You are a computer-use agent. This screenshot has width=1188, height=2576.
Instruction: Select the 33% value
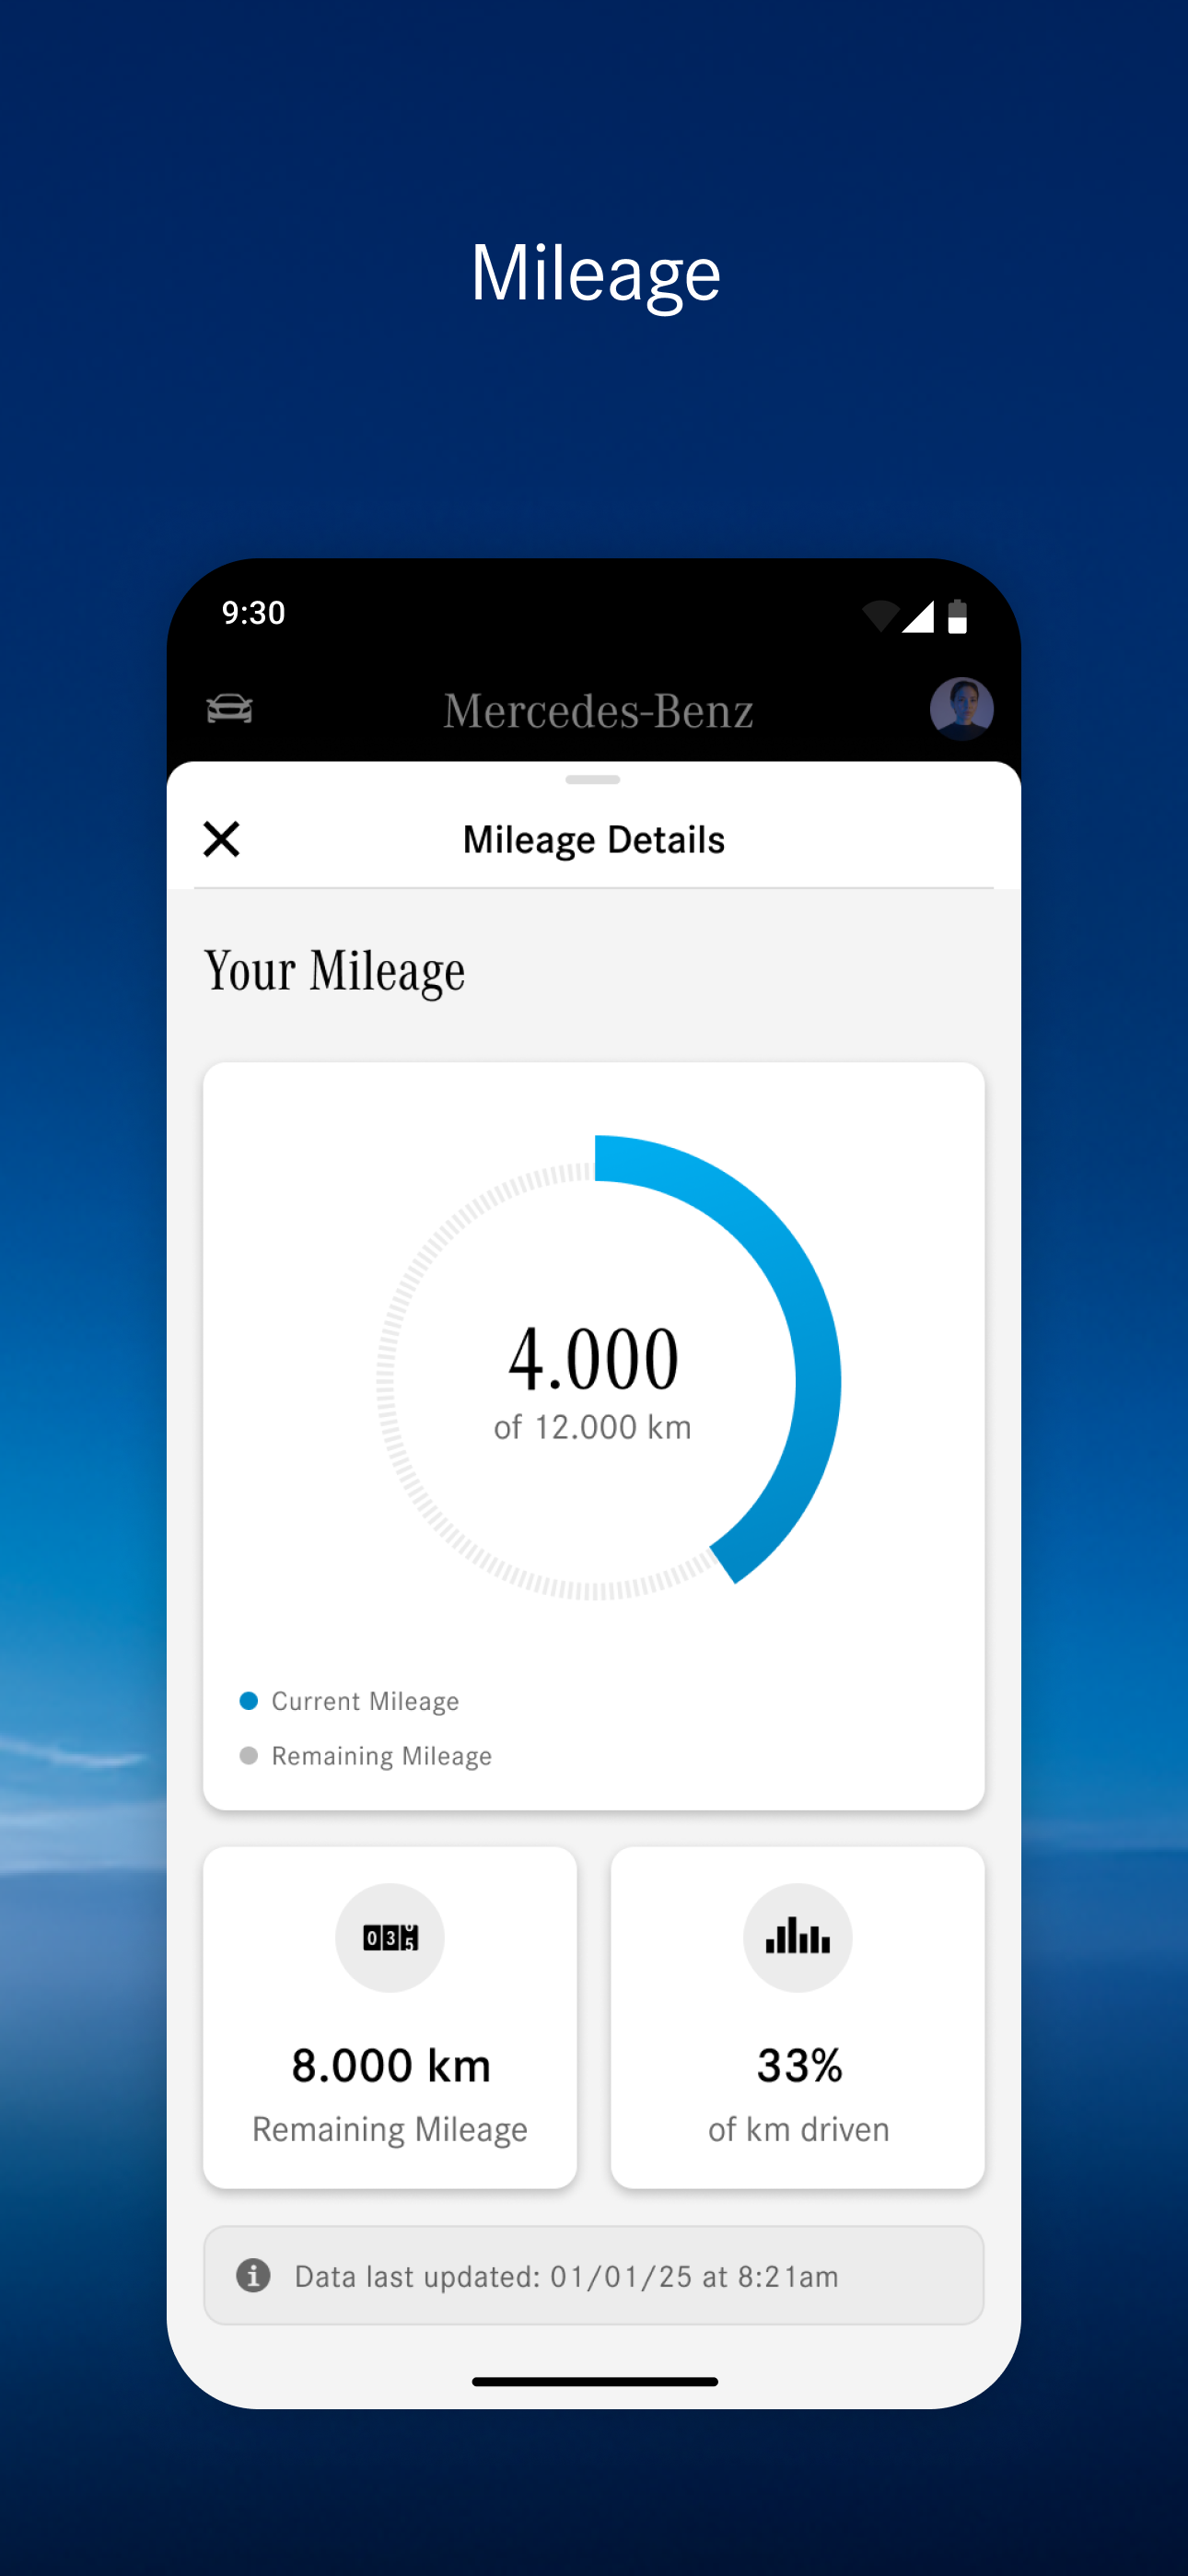pyautogui.click(x=799, y=2065)
